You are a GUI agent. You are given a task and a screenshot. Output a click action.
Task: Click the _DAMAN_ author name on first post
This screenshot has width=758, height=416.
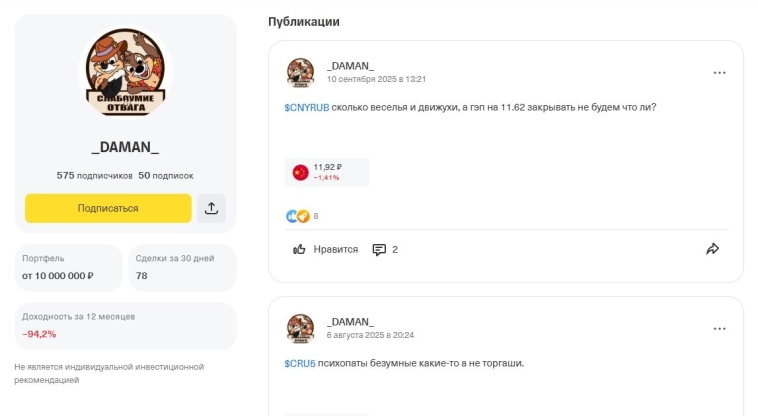(350, 66)
